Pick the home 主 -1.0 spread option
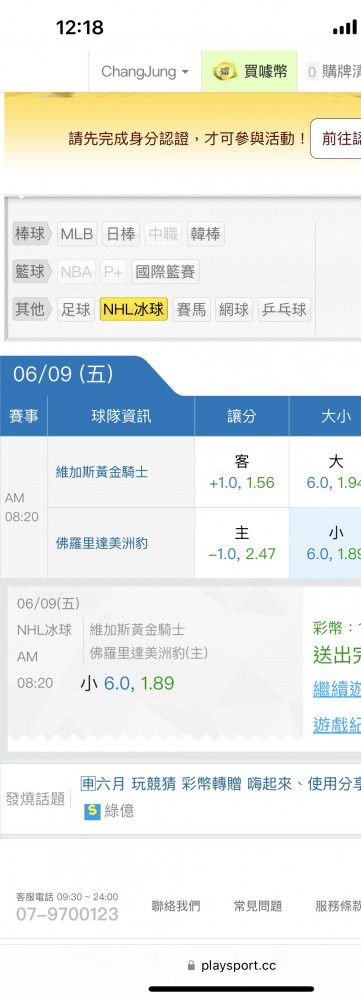This screenshot has height=1000, width=361. point(242,543)
